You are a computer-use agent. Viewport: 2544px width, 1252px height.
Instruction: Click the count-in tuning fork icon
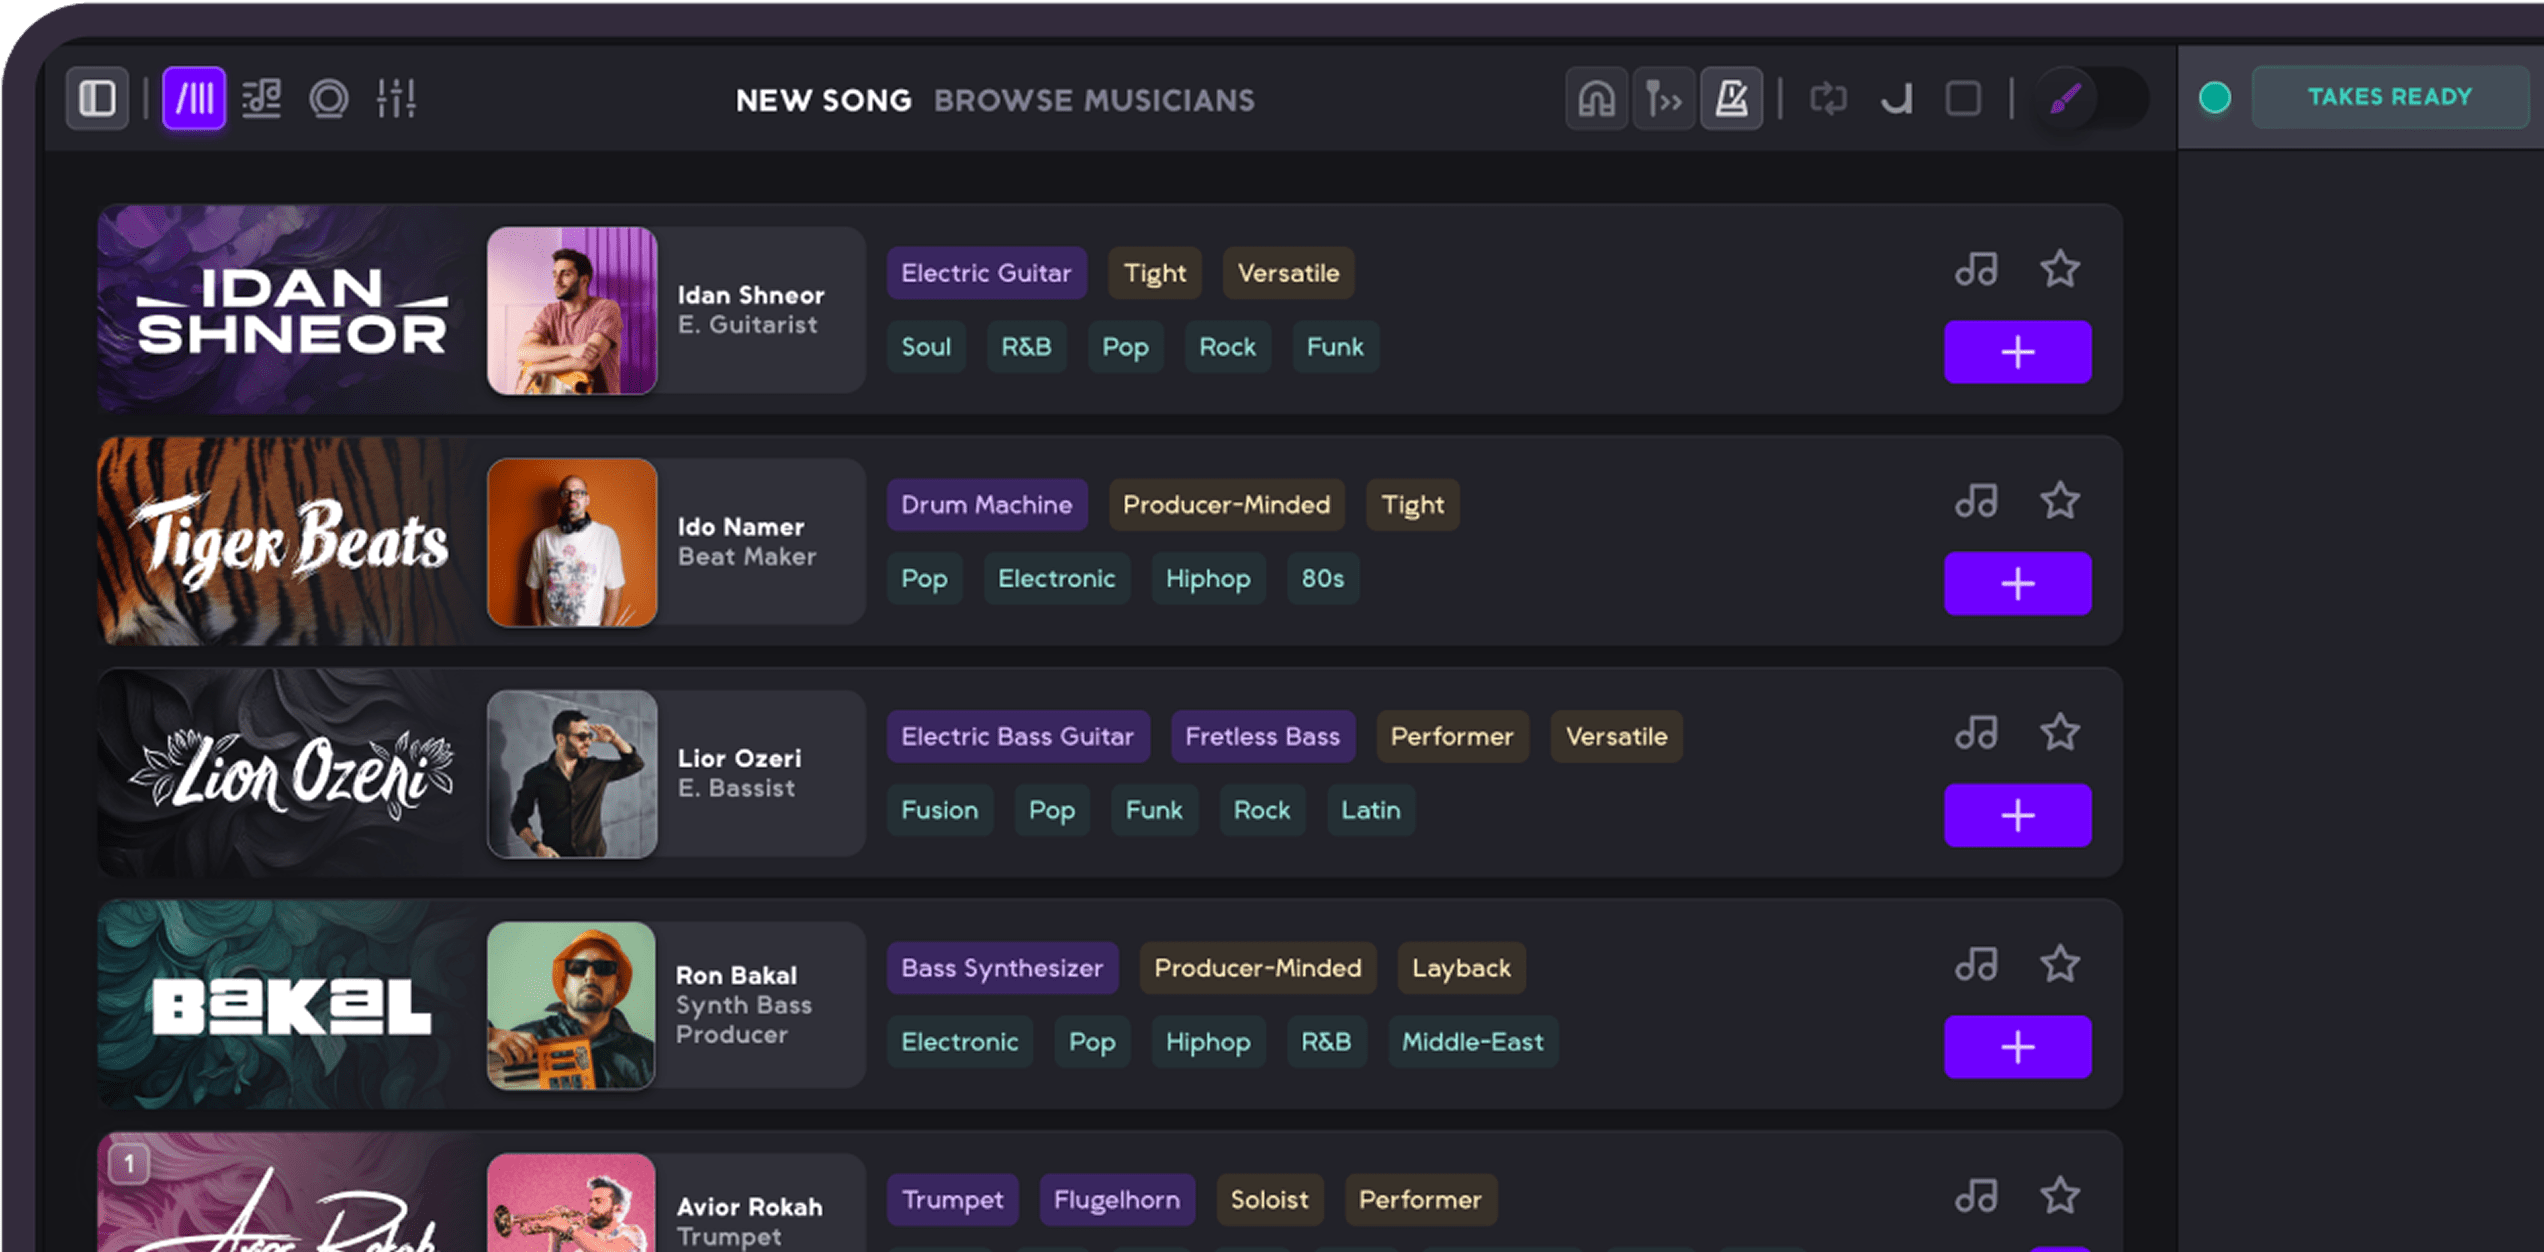point(1663,98)
